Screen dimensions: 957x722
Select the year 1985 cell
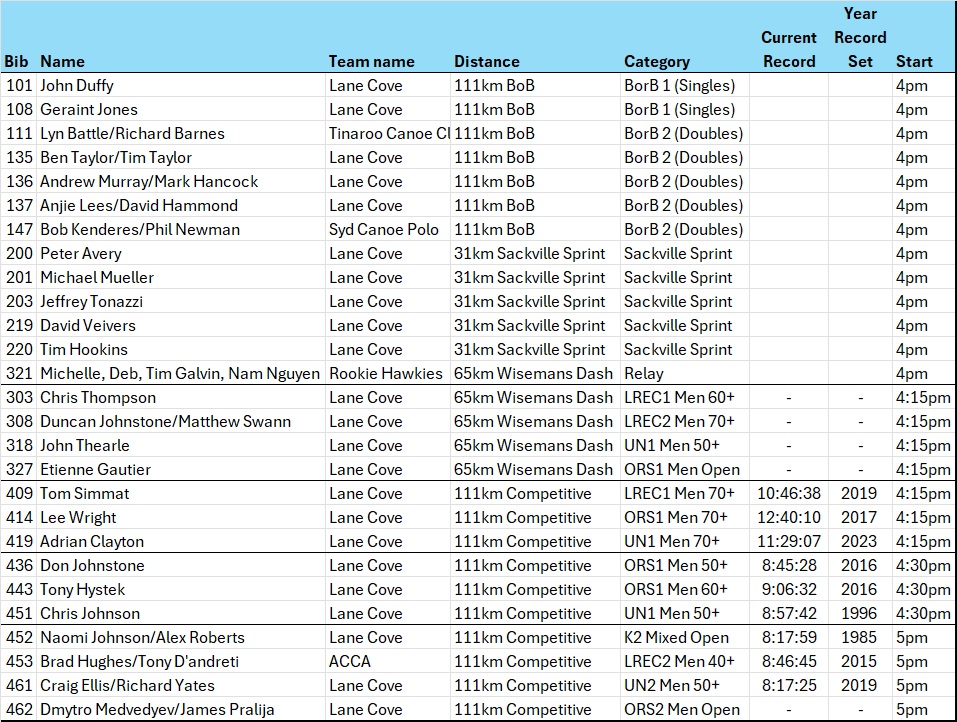[x=859, y=637]
